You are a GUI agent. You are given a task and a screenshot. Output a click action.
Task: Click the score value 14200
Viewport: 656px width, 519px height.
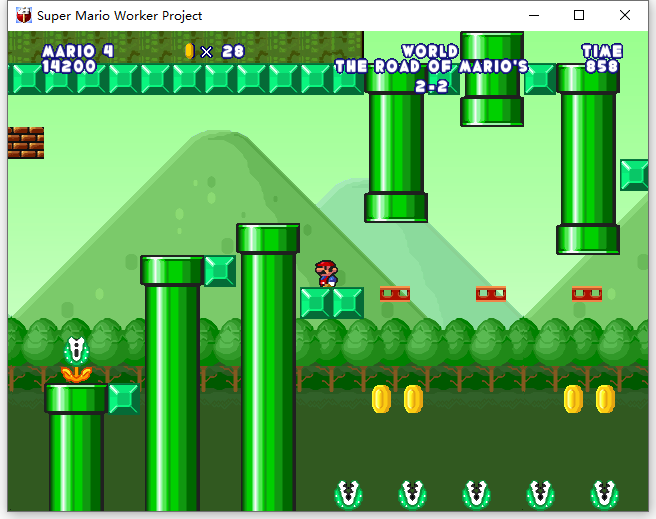click(69, 66)
